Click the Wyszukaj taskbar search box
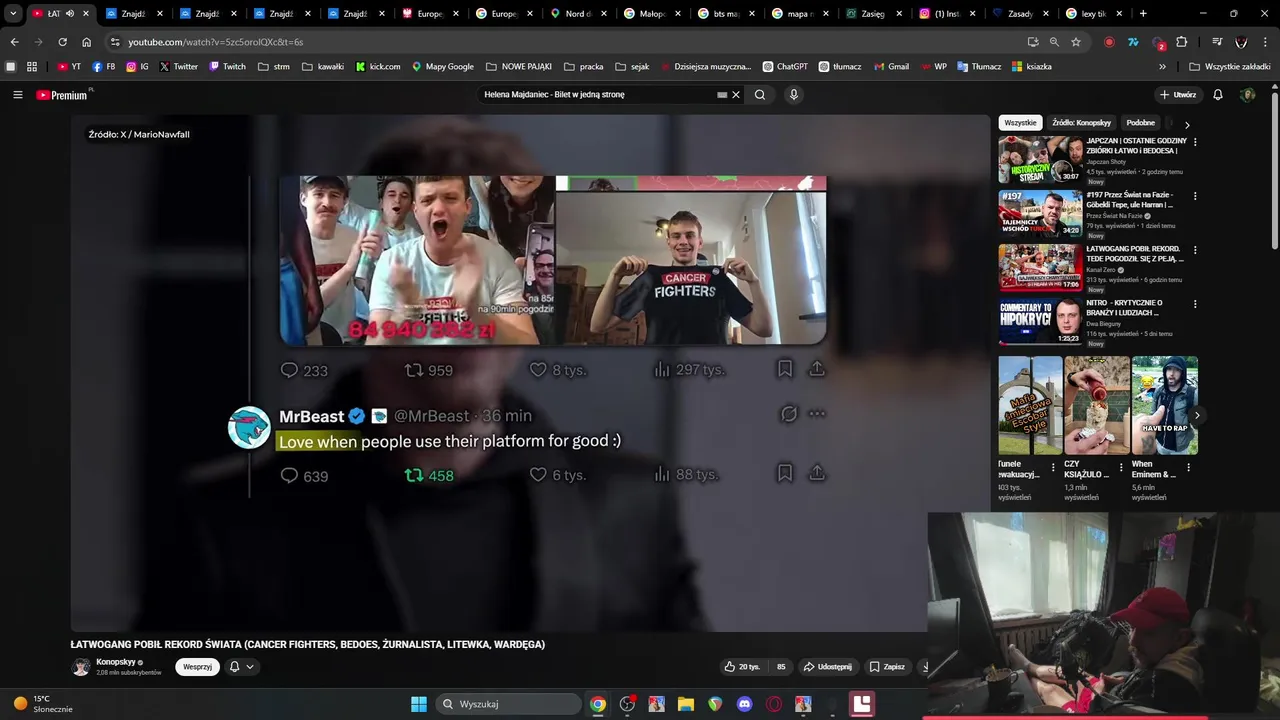This screenshot has height=720, width=1280. (x=510, y=704)
